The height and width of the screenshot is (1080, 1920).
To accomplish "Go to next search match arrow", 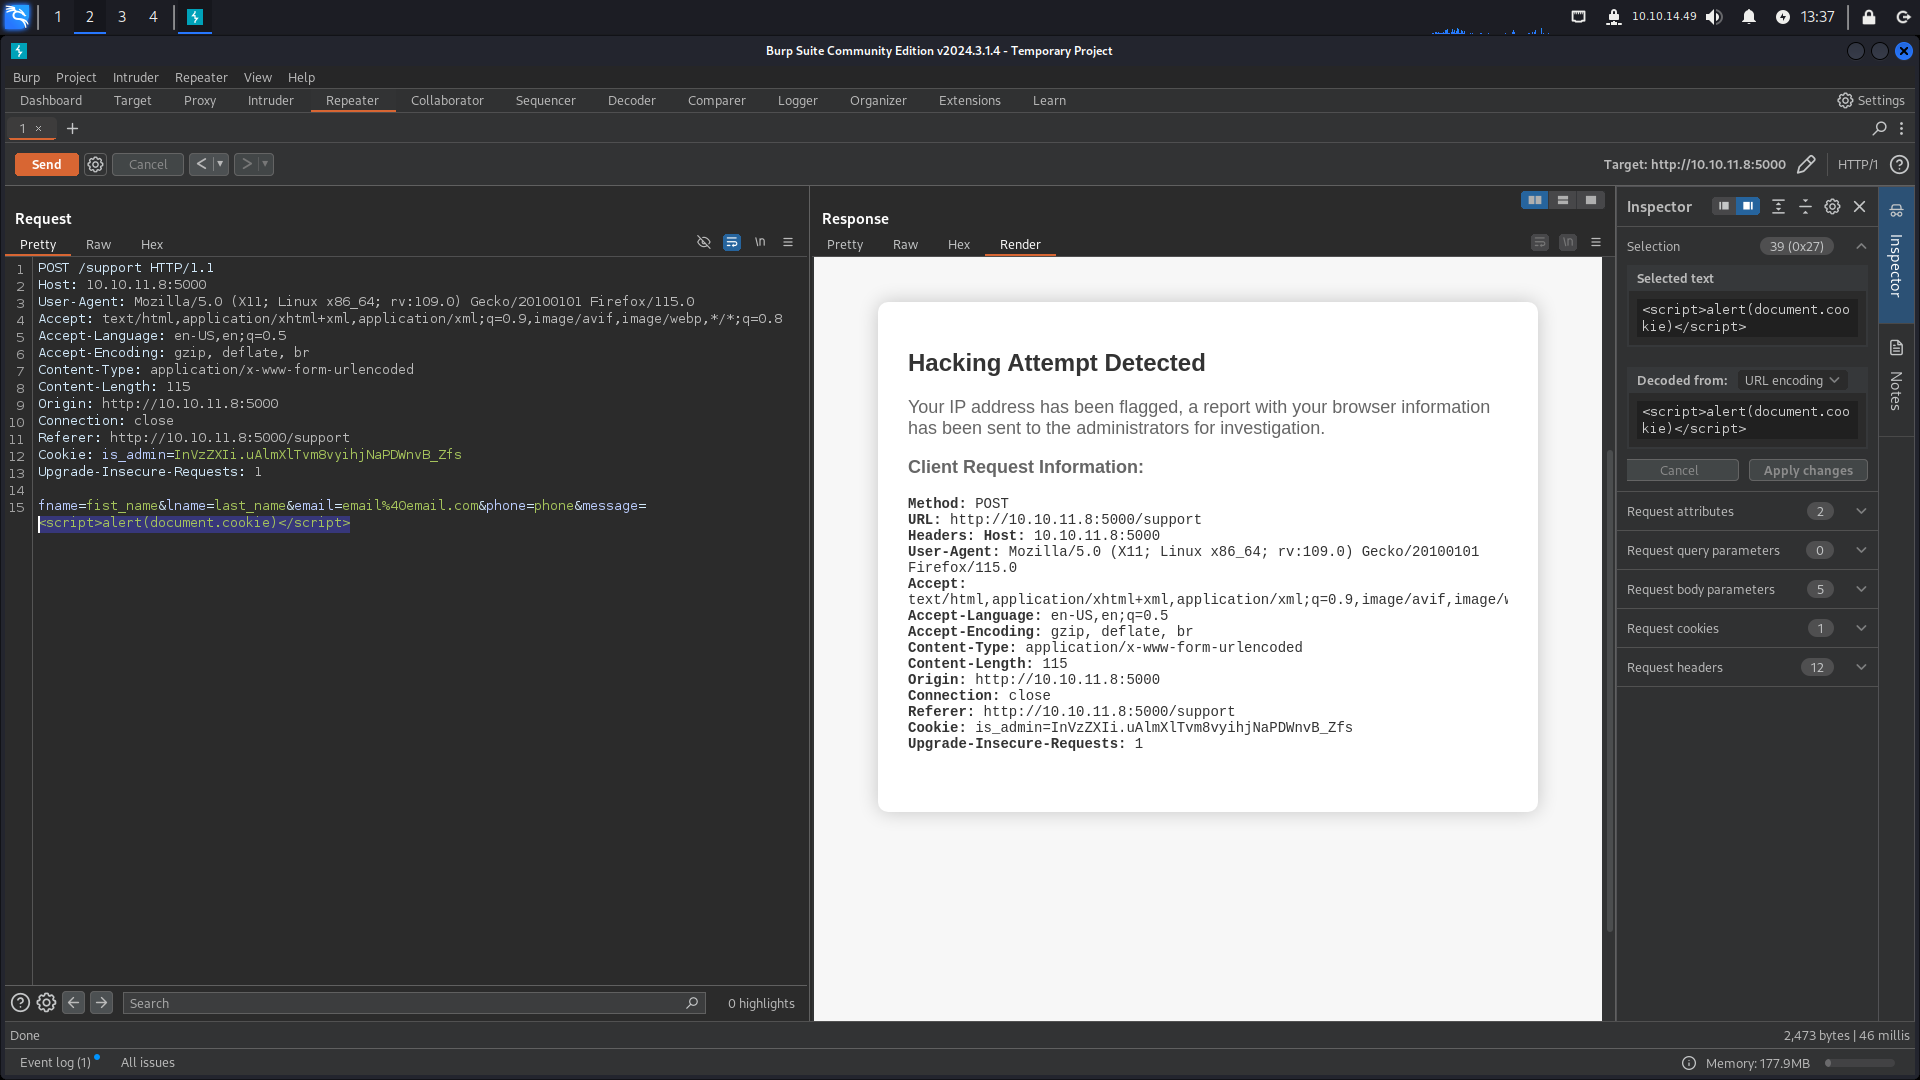I will (x=101, y=1002).
